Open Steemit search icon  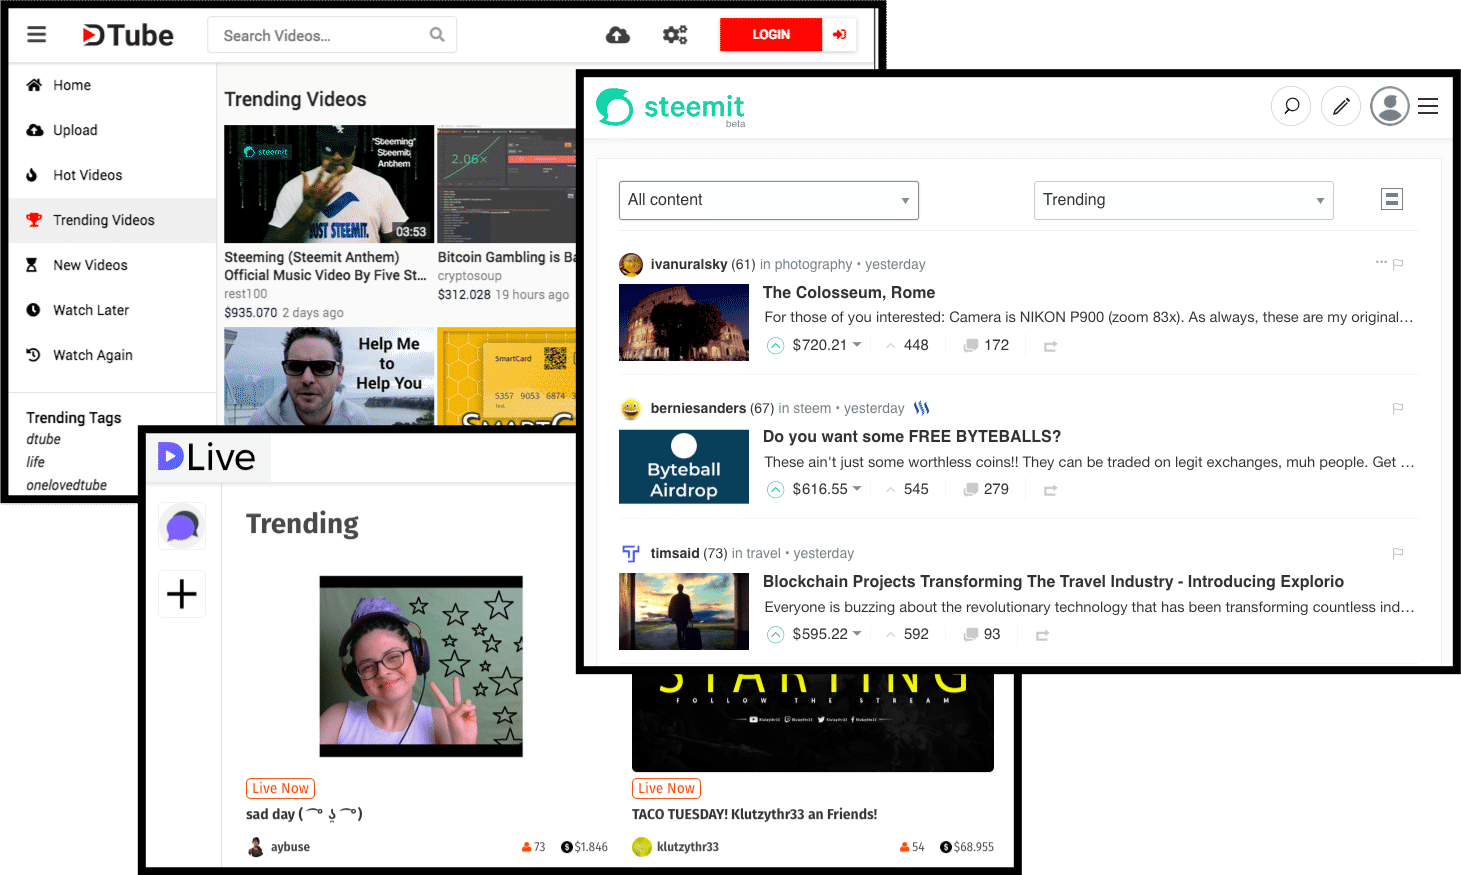(1291, 105)
